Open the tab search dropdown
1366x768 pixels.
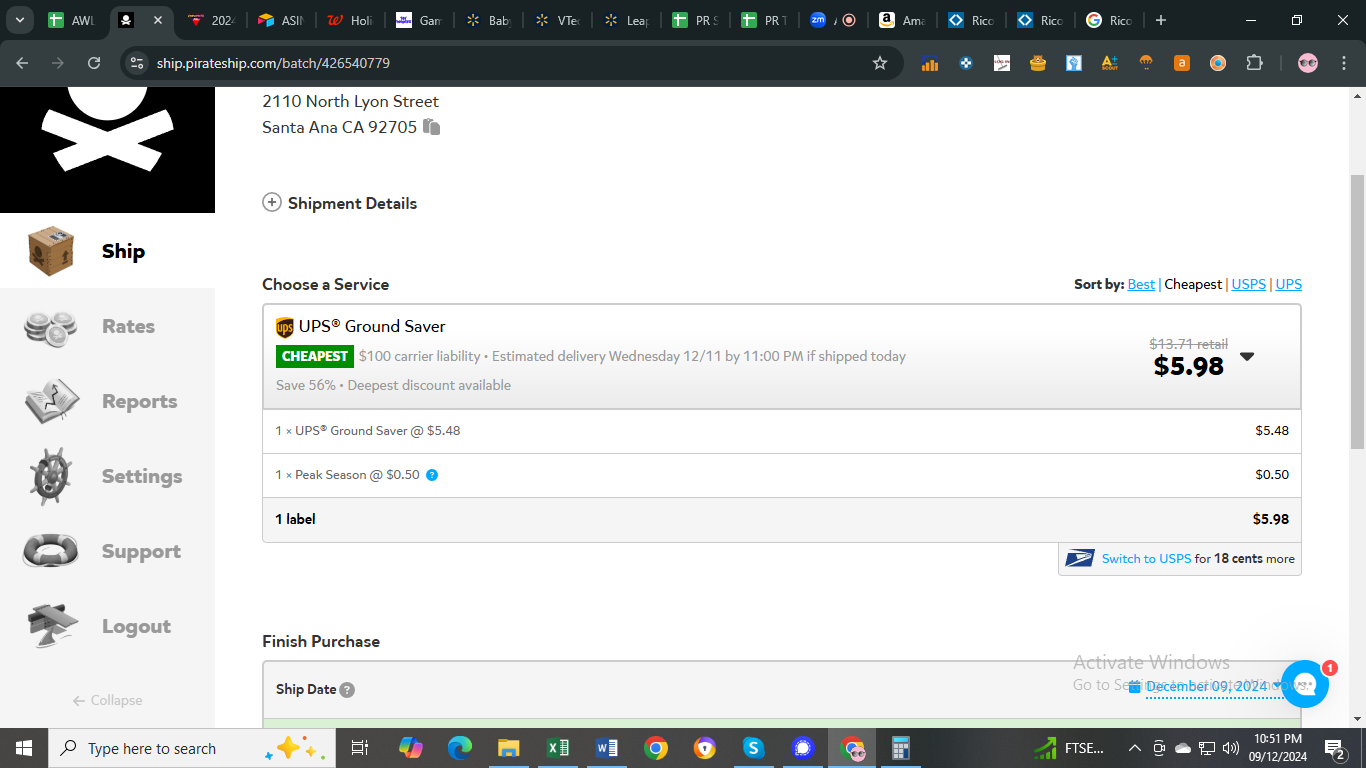[x=19, y=20]
